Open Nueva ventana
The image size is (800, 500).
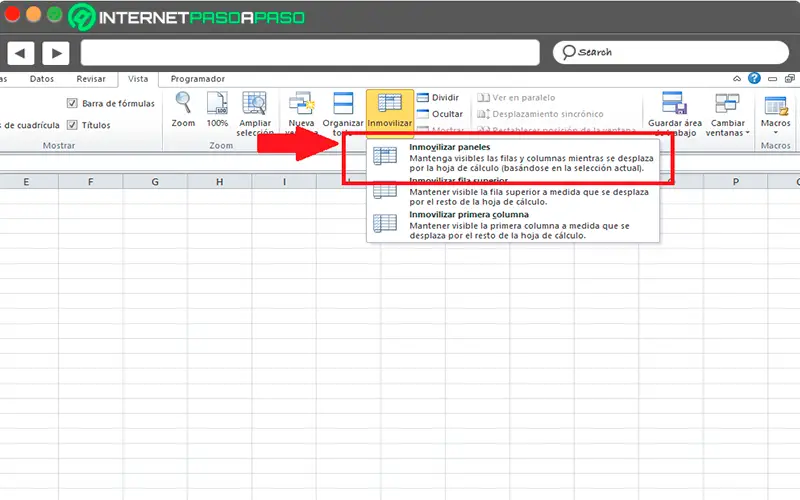click(301, 113)
